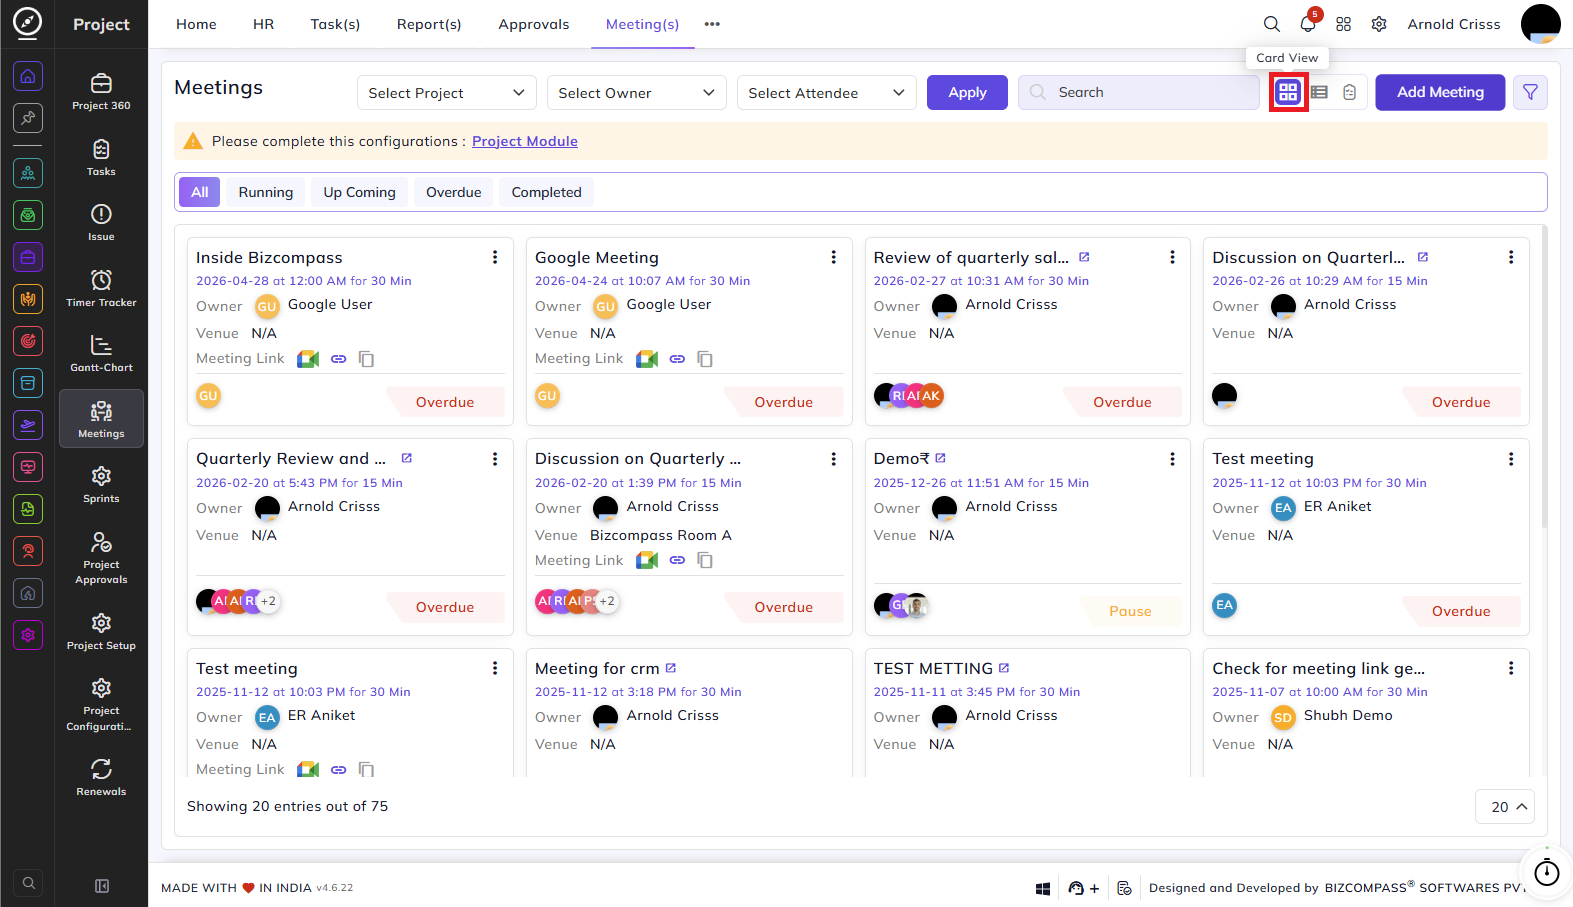Click the timer stopwatch floating icon
The image size is (1573, 907).
click(x=1546, y=872)
